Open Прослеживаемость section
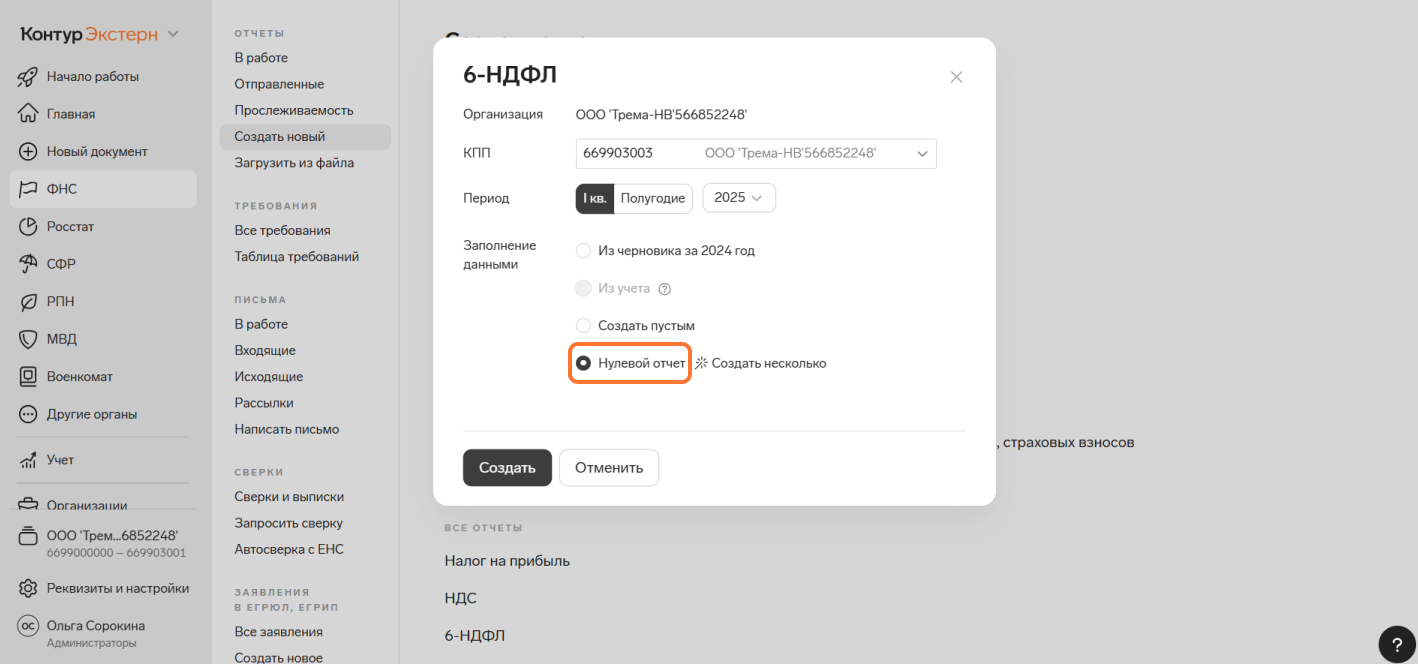This screenshot has width=1418, height=664. pyautogui.click(x=294, y=110)
